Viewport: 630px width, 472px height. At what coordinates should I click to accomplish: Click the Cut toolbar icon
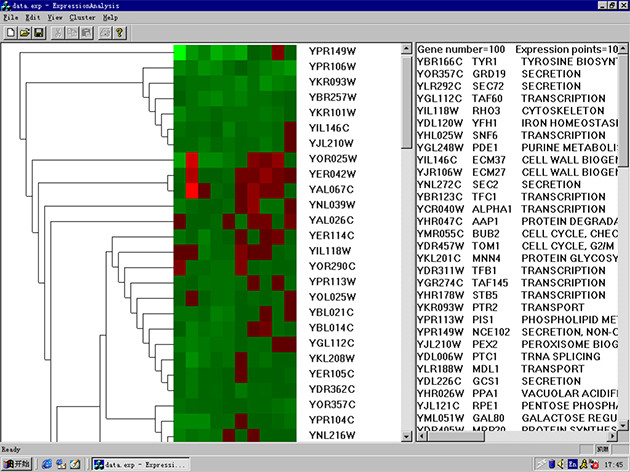(x=58, y=33)
